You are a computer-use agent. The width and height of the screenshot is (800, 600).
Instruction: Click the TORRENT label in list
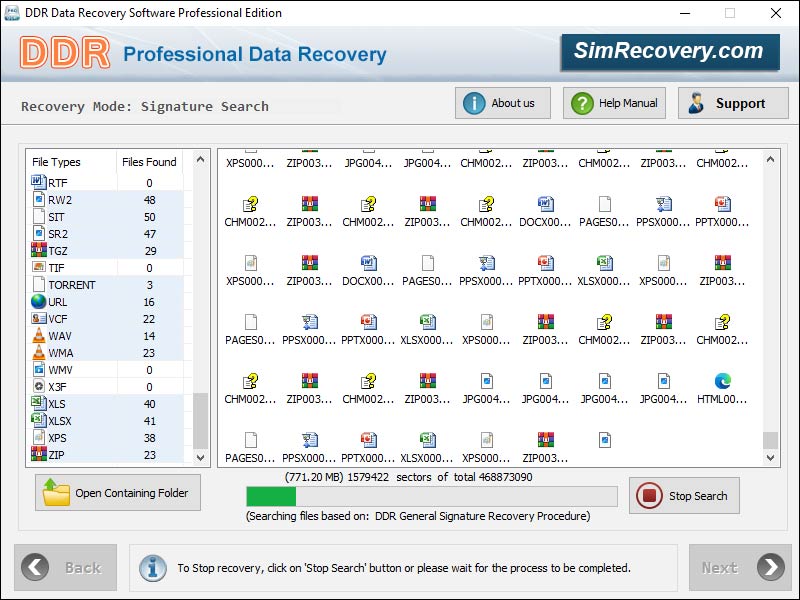(71, 285)
